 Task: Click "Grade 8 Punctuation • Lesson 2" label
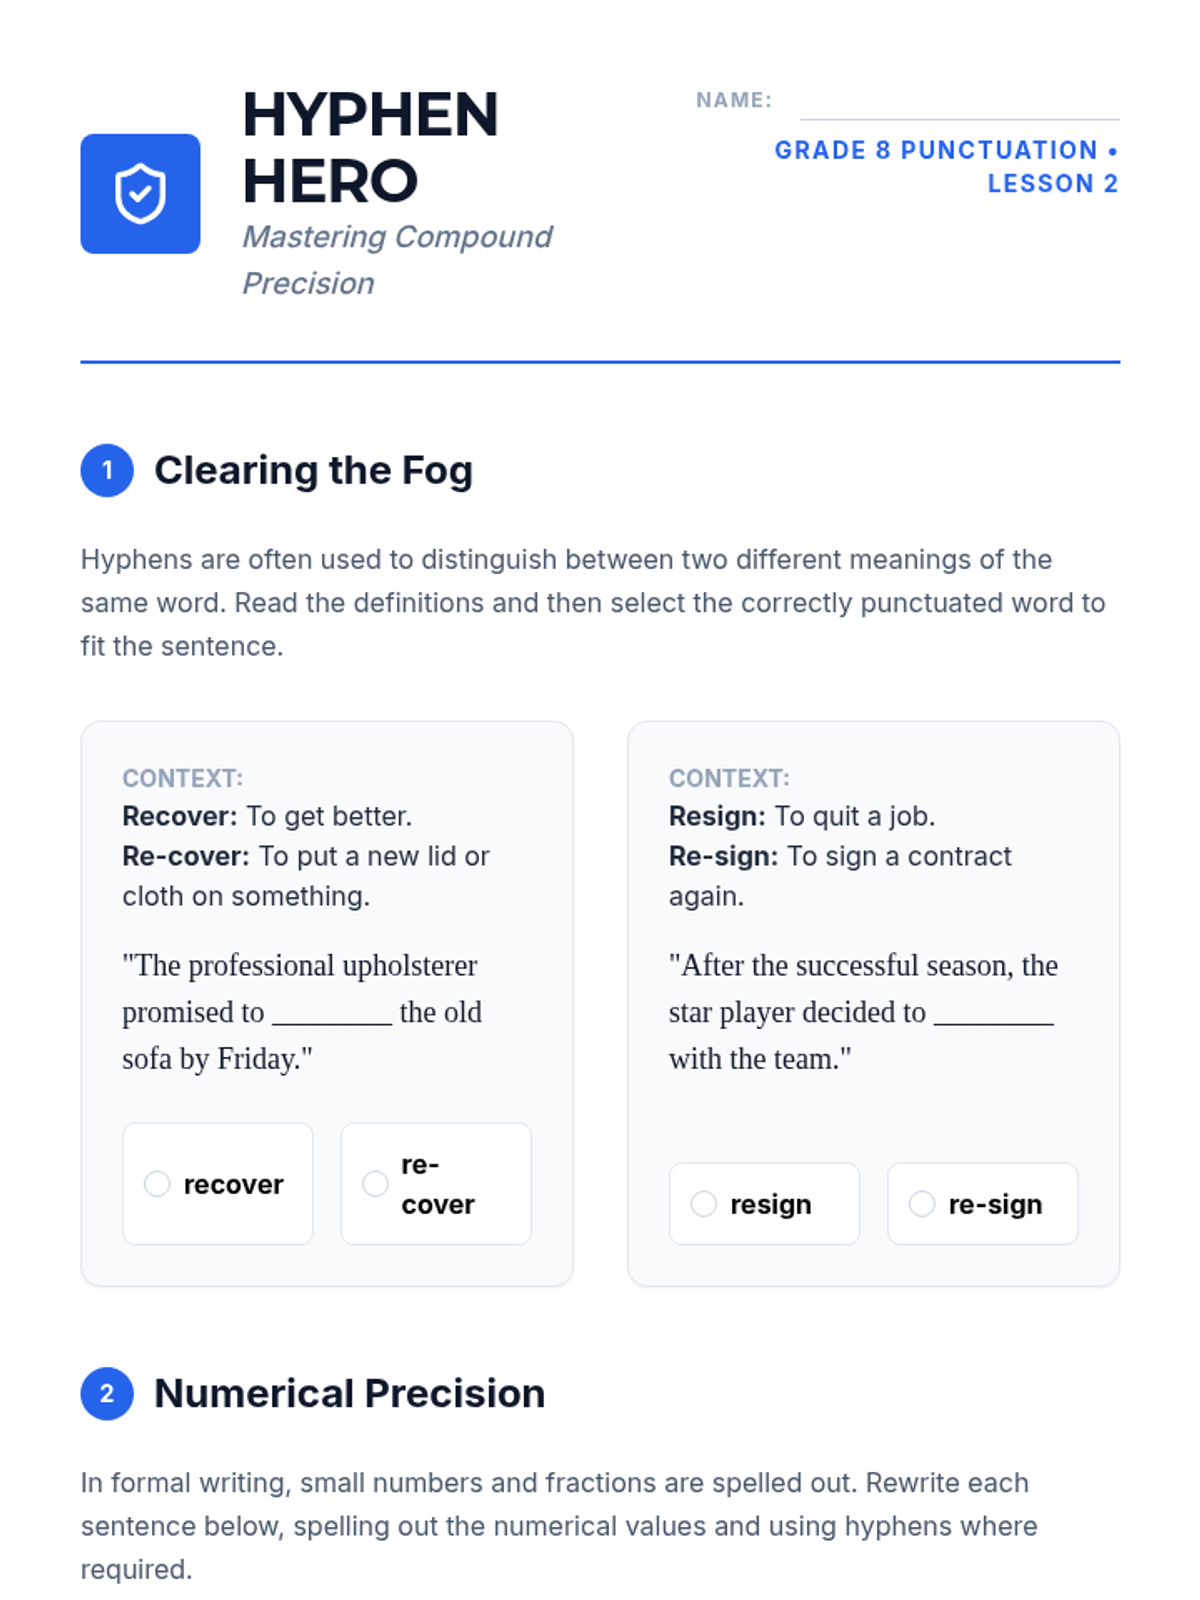(x=946, y=167)
